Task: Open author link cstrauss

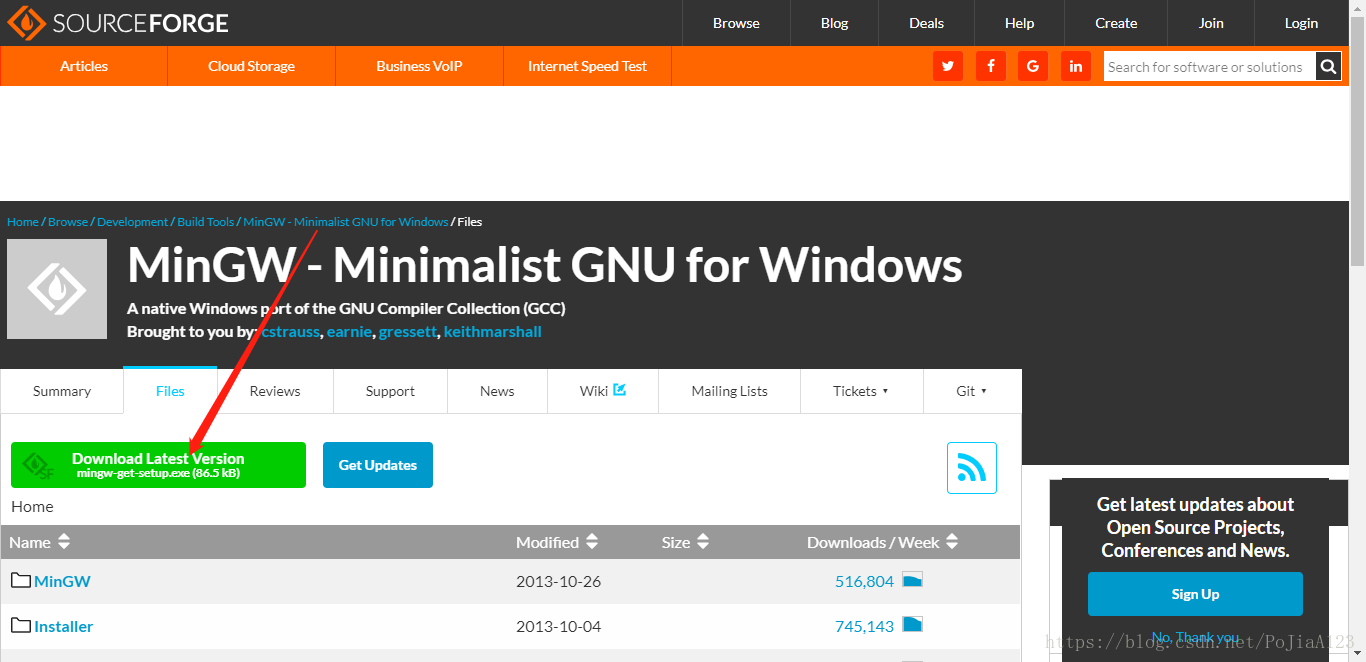Action: click(x=290, y=331)
